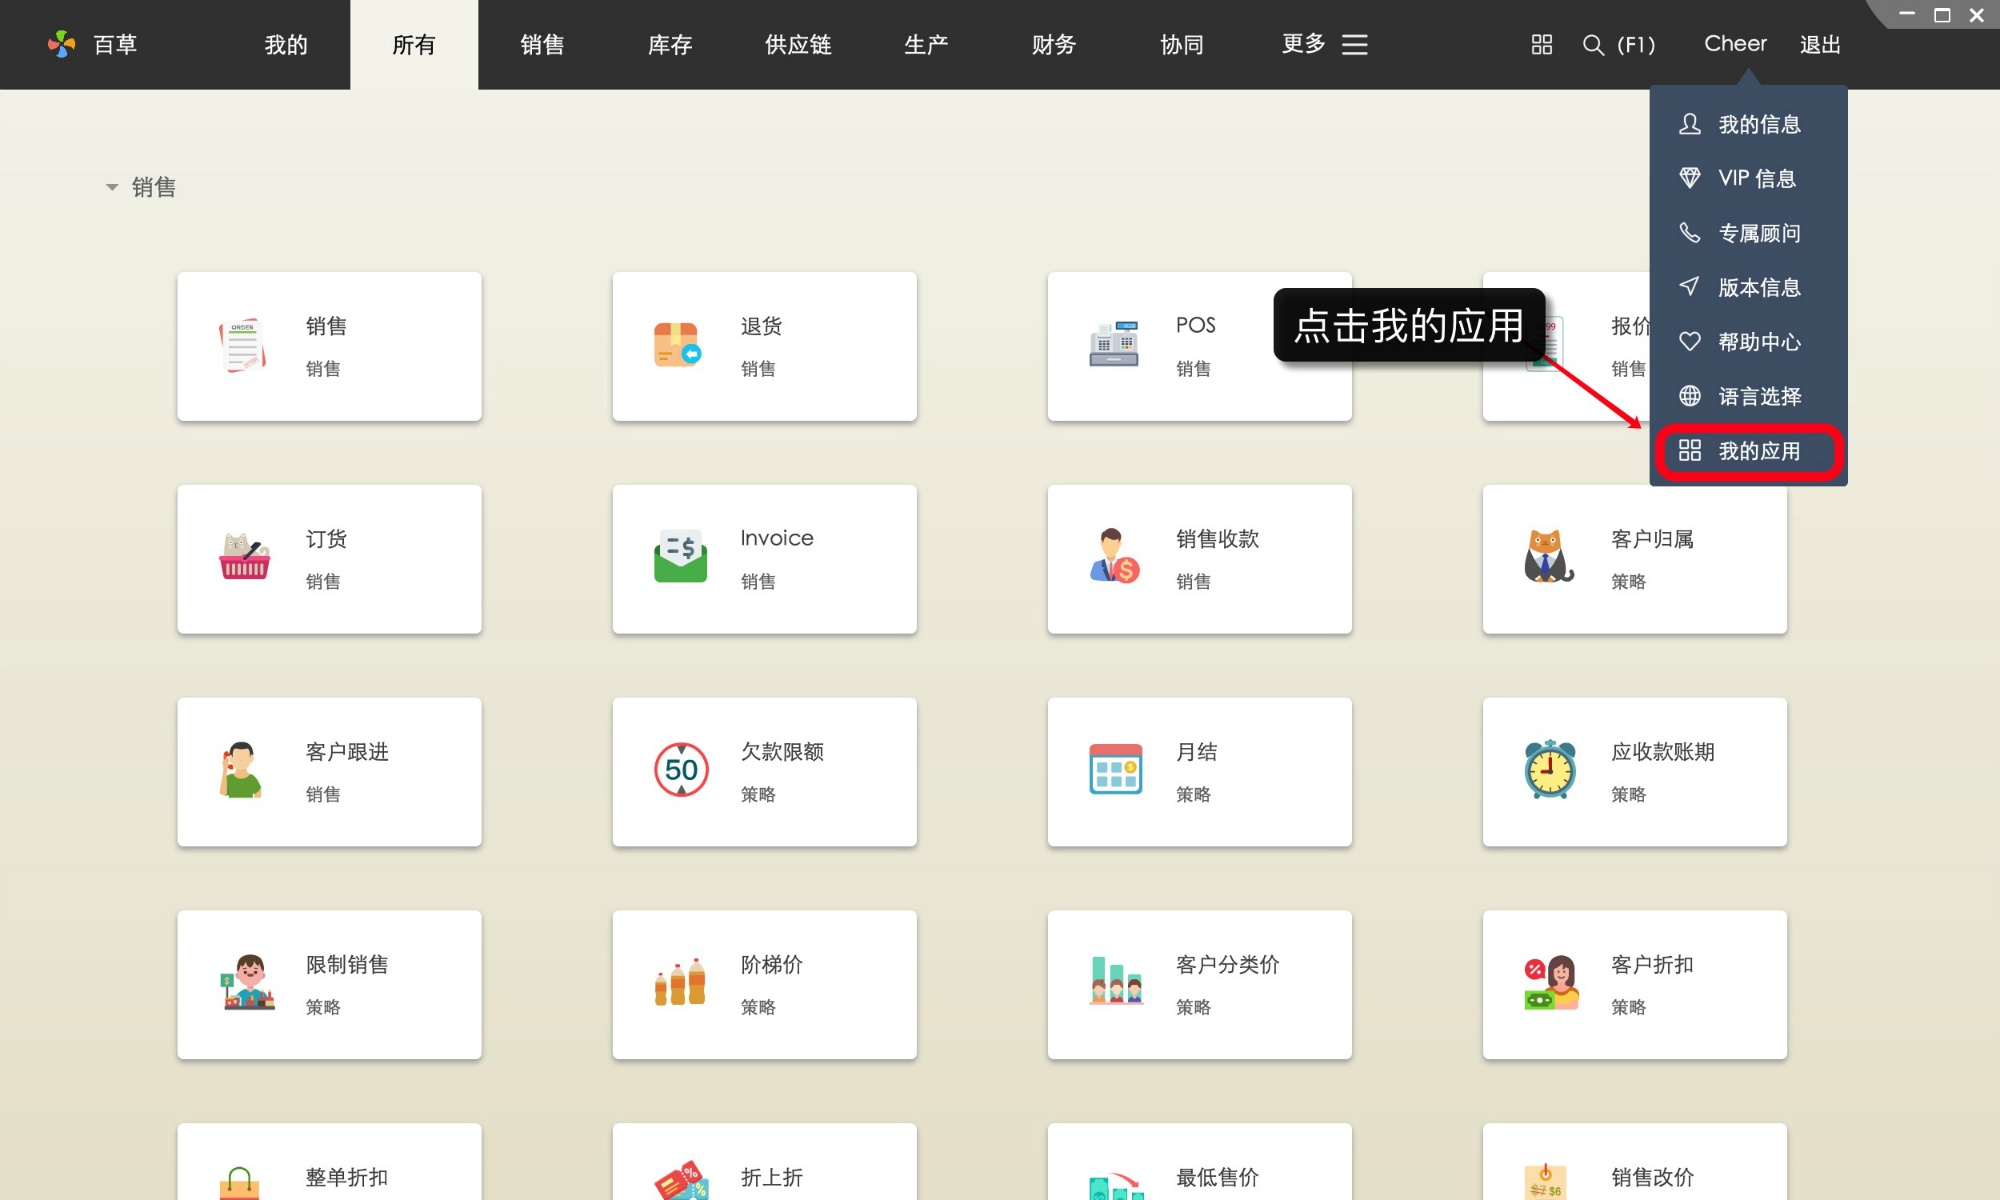
Task: Click the 欠款限额 50 limit sign icon
Action: (x=681, y=770)
